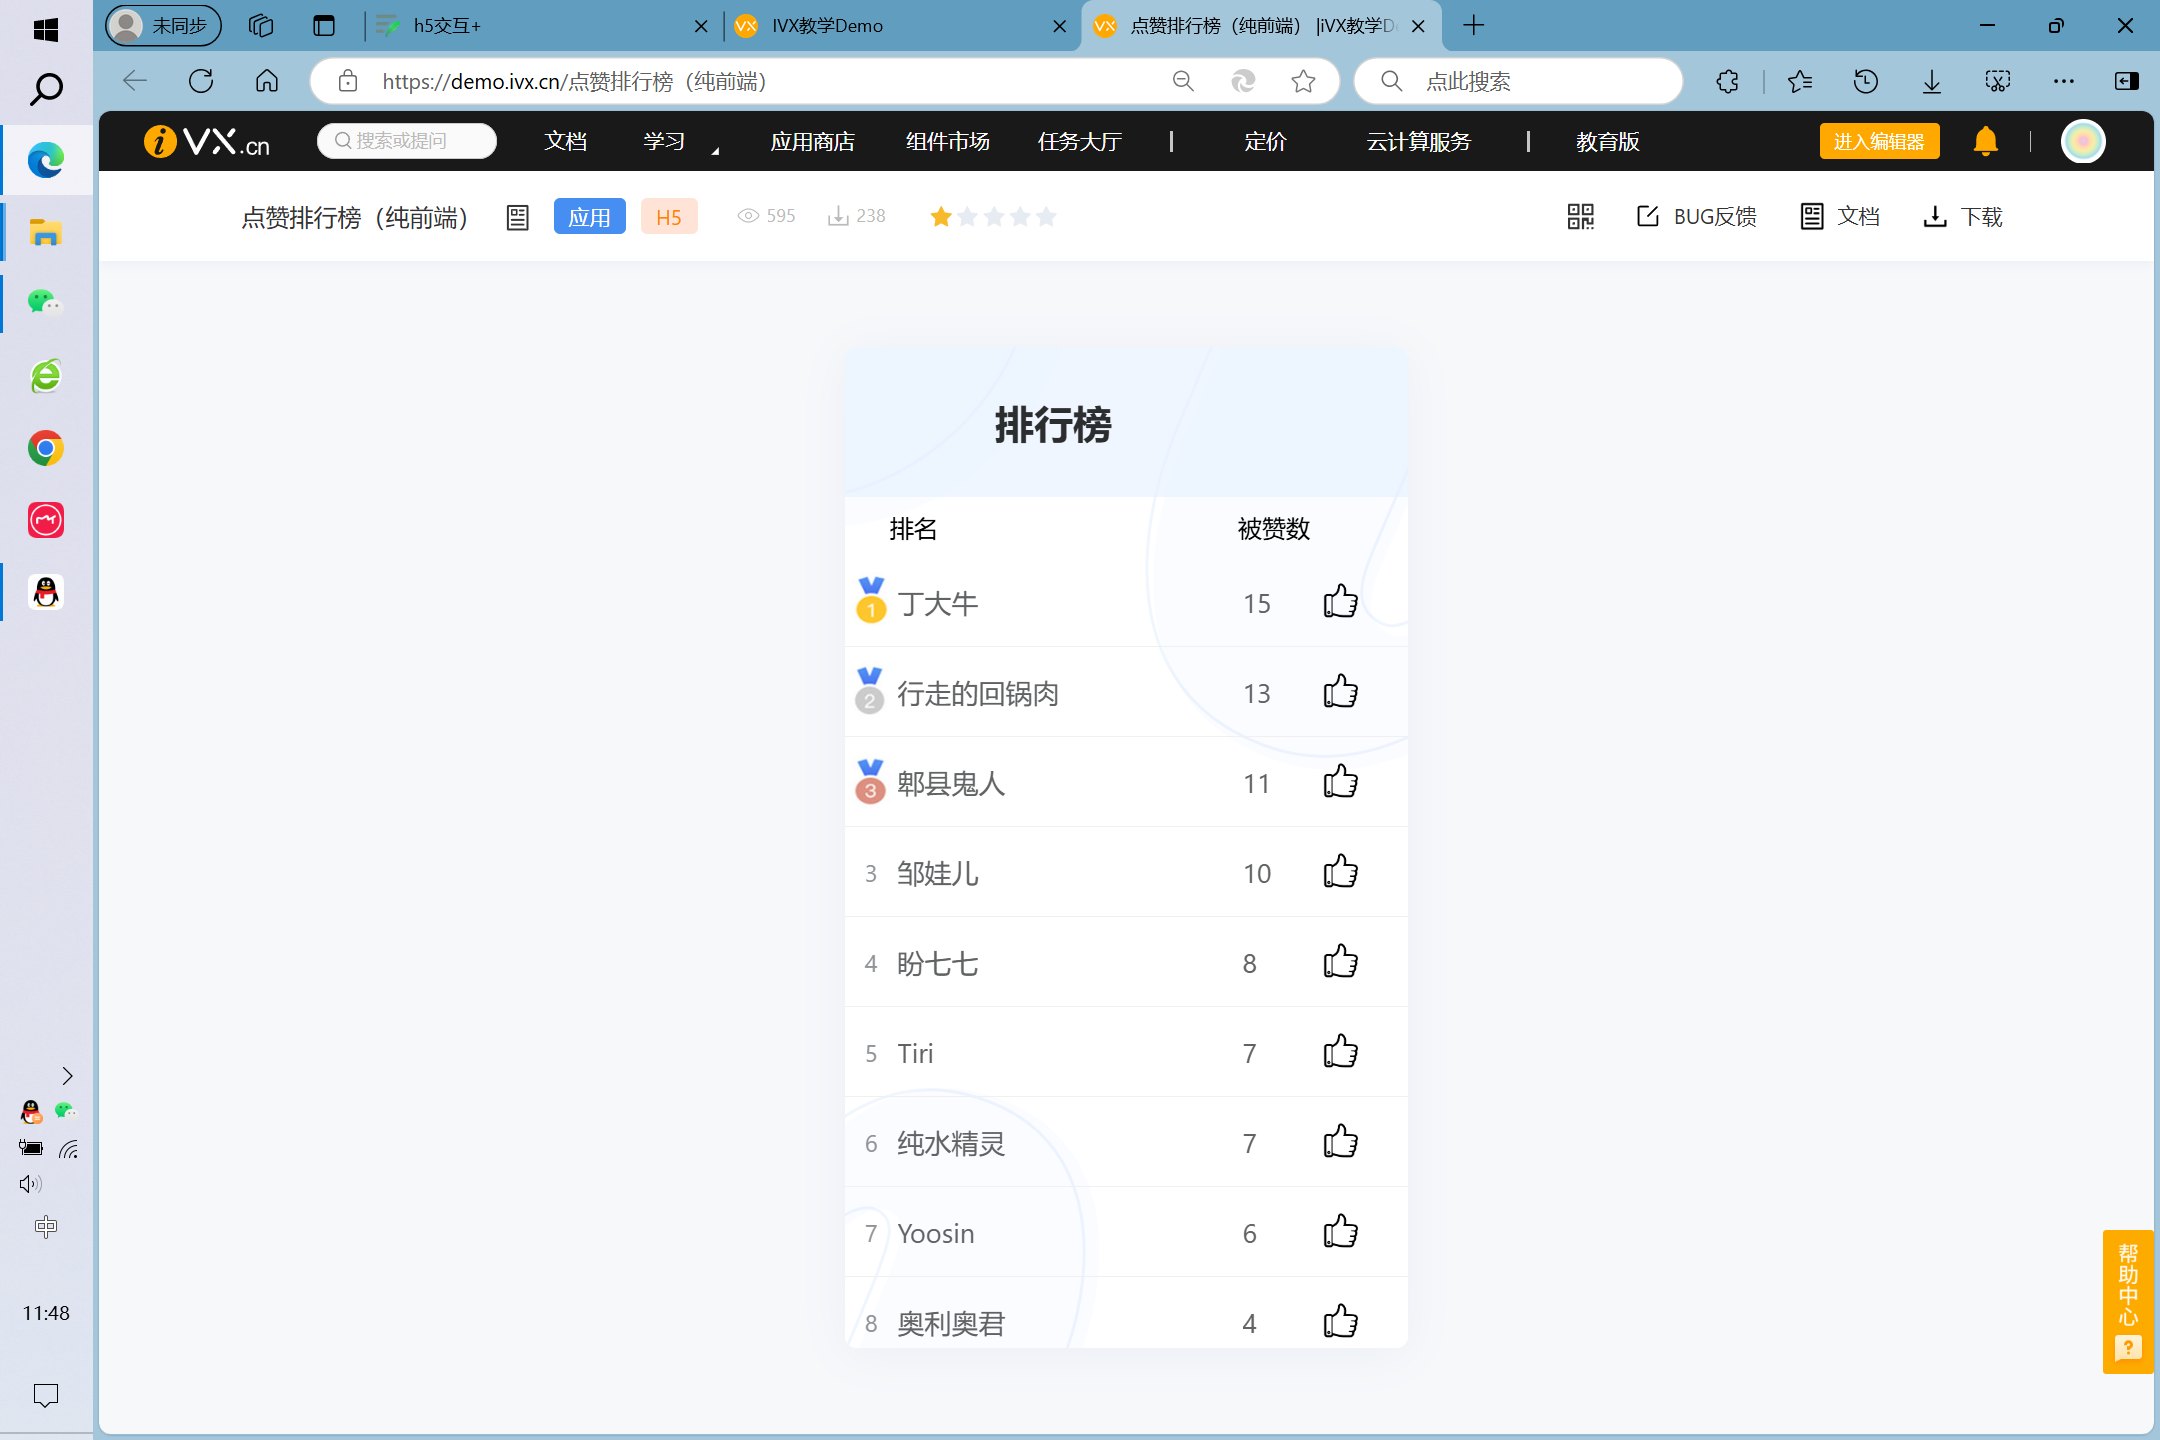Toggle favorite star in address bar
Viewport: 2160px width, 1440px height.
click(x=1303, y=81)
